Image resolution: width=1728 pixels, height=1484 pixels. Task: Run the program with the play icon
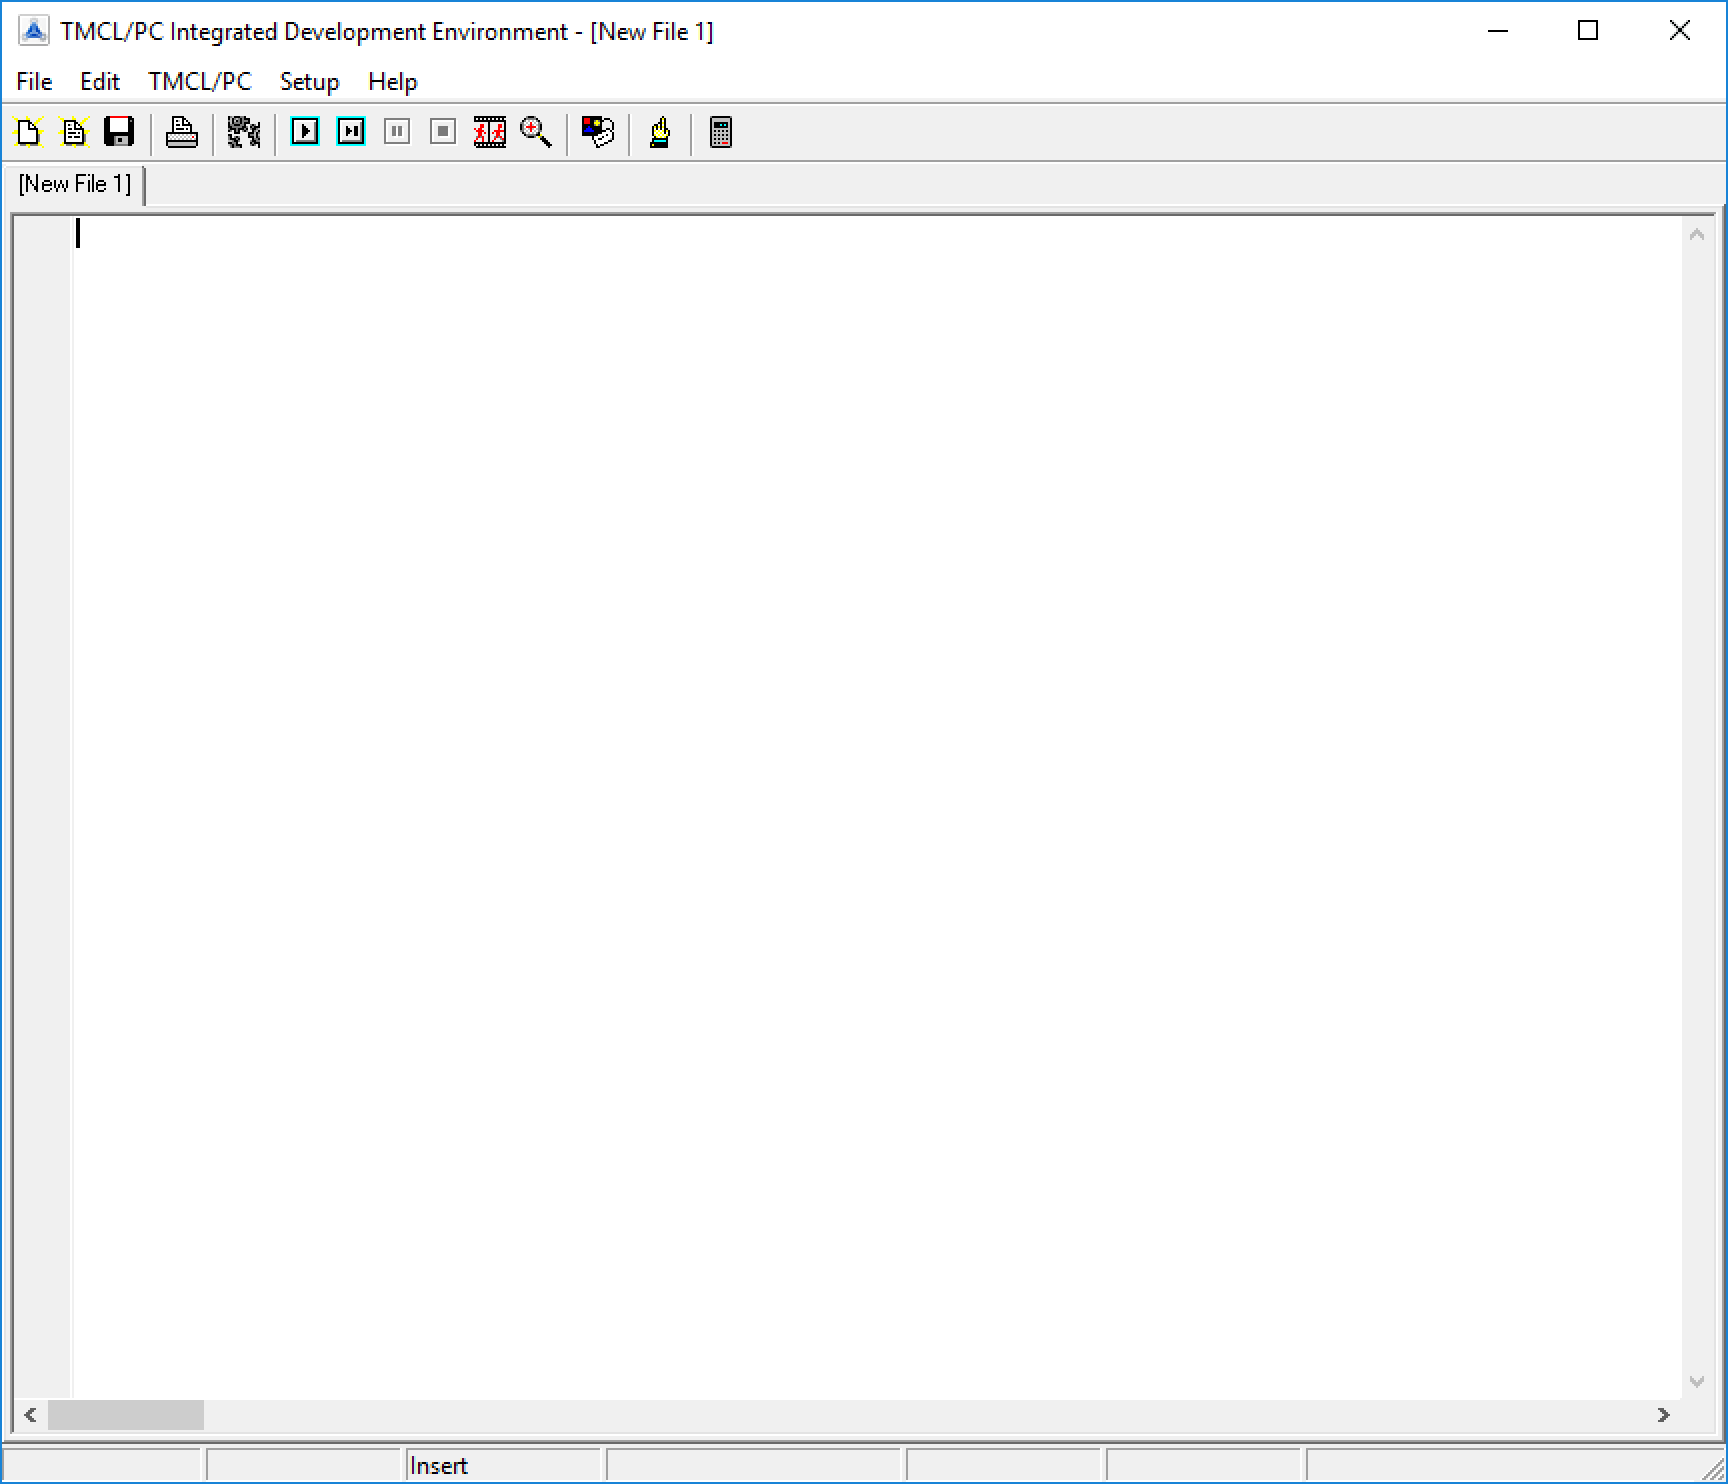305,132
